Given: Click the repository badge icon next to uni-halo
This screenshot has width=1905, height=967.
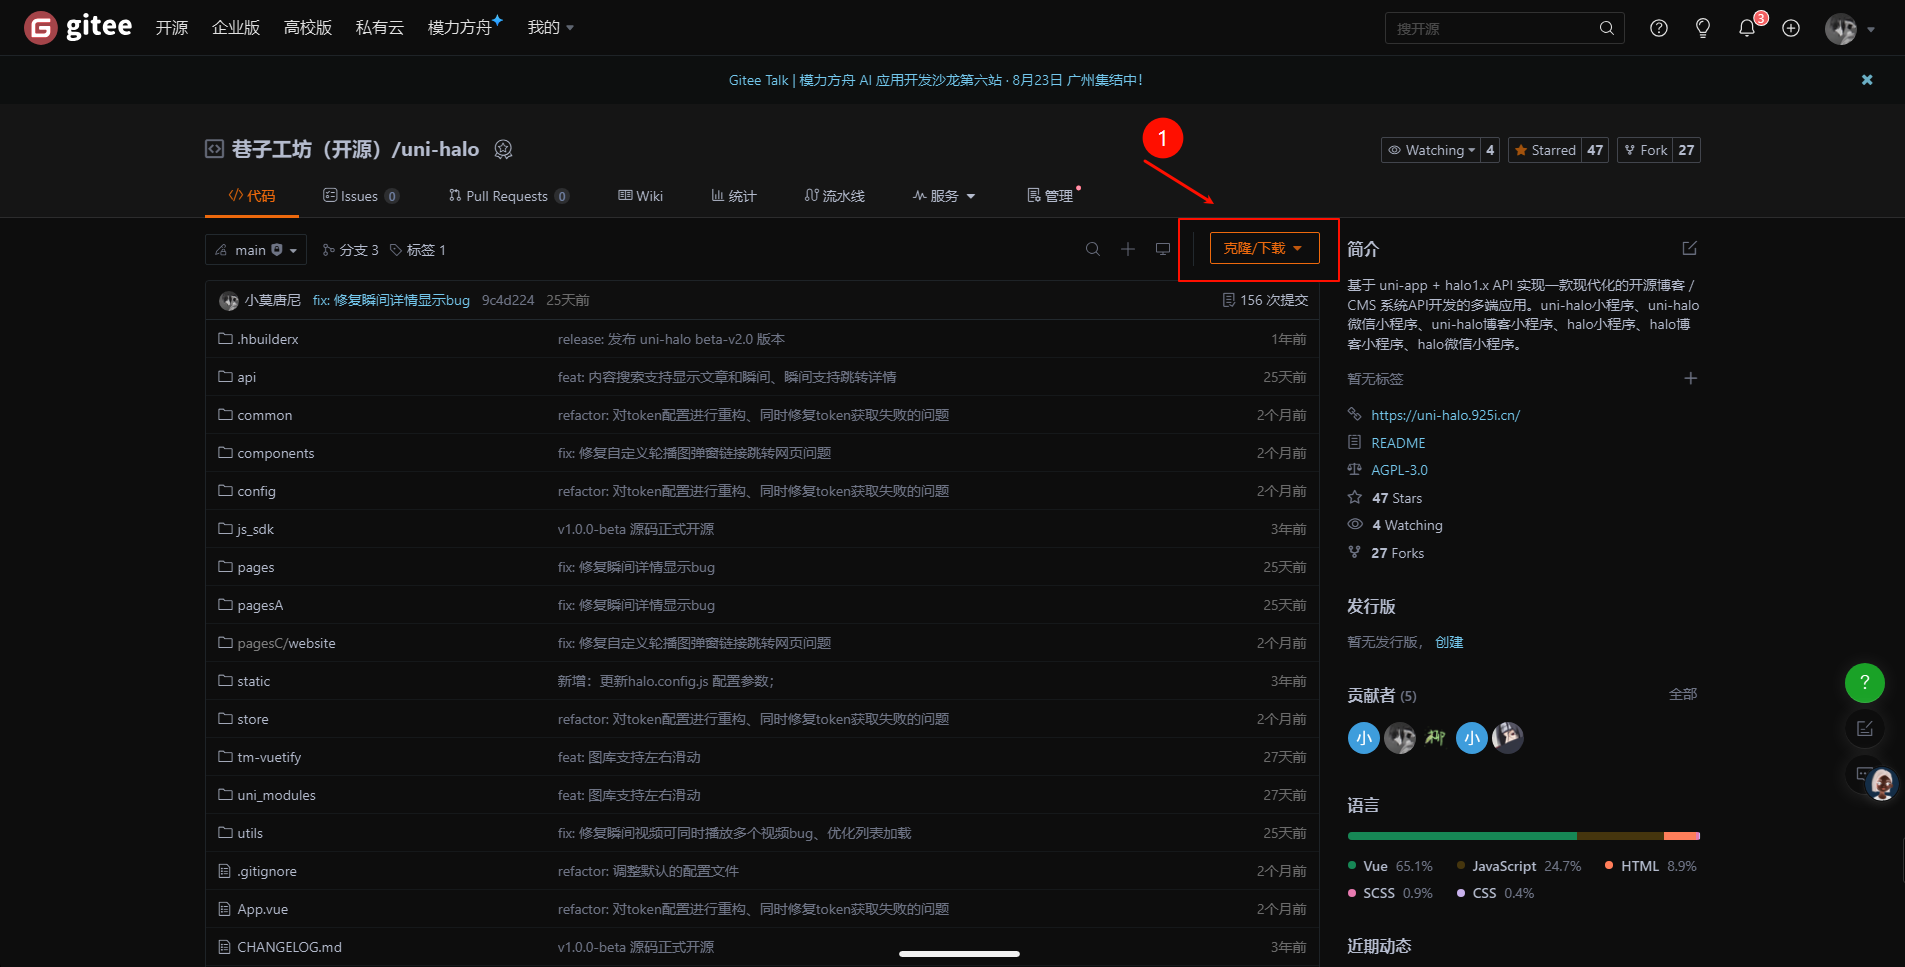Looking at the screenshot, I should (x=503, y=149).
